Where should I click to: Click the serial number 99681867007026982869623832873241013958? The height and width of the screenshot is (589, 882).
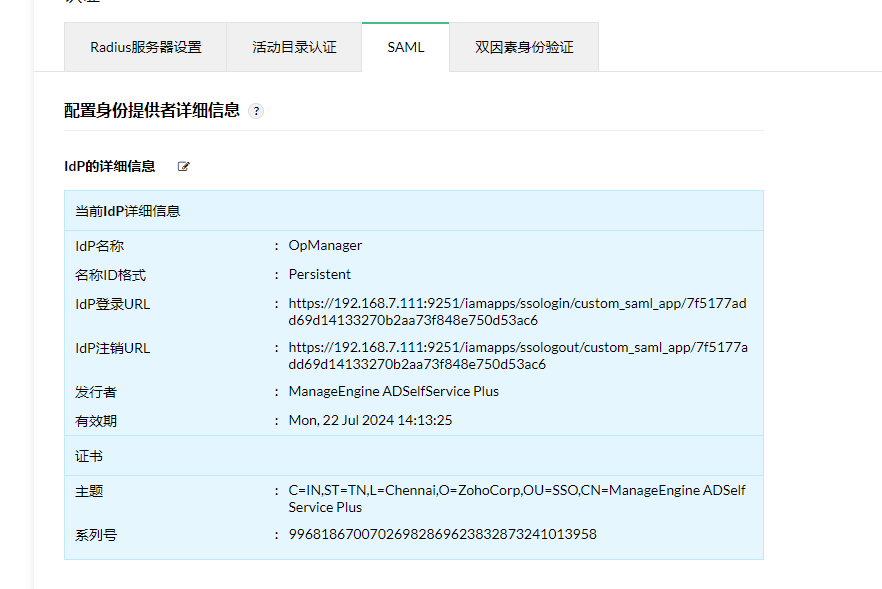point(443,534)
